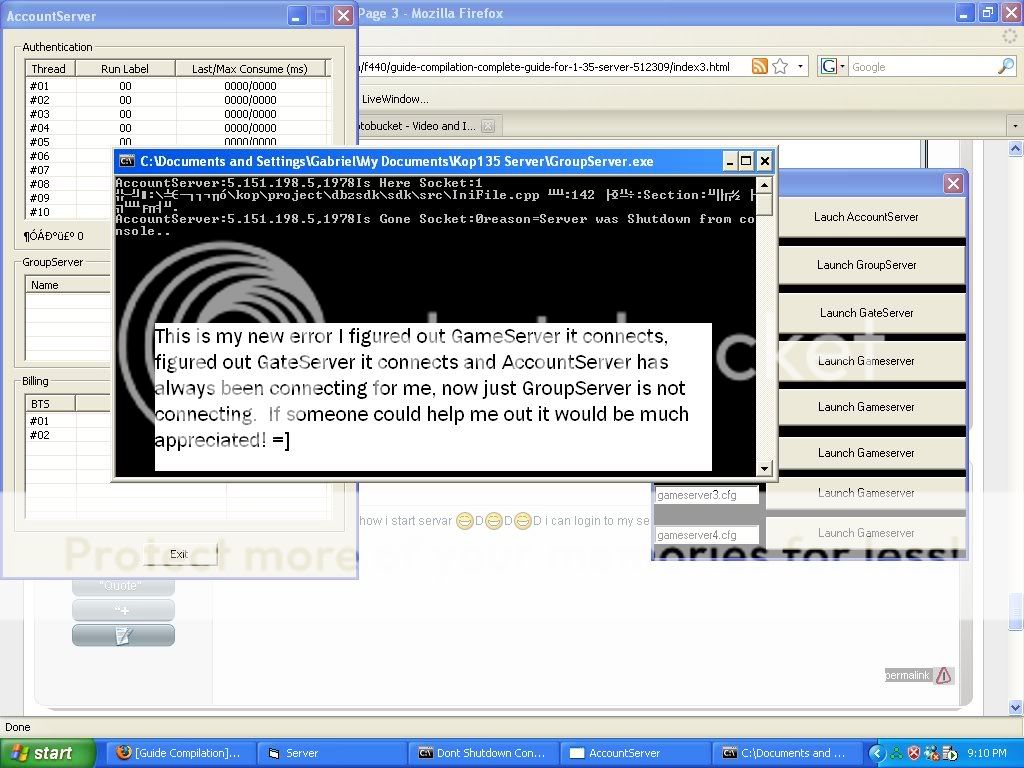The width and height of the screenshot is (1024, 768).
Task: Open the search engine selector dropdown
Action: pyautogui.click(x=842, y=67)
